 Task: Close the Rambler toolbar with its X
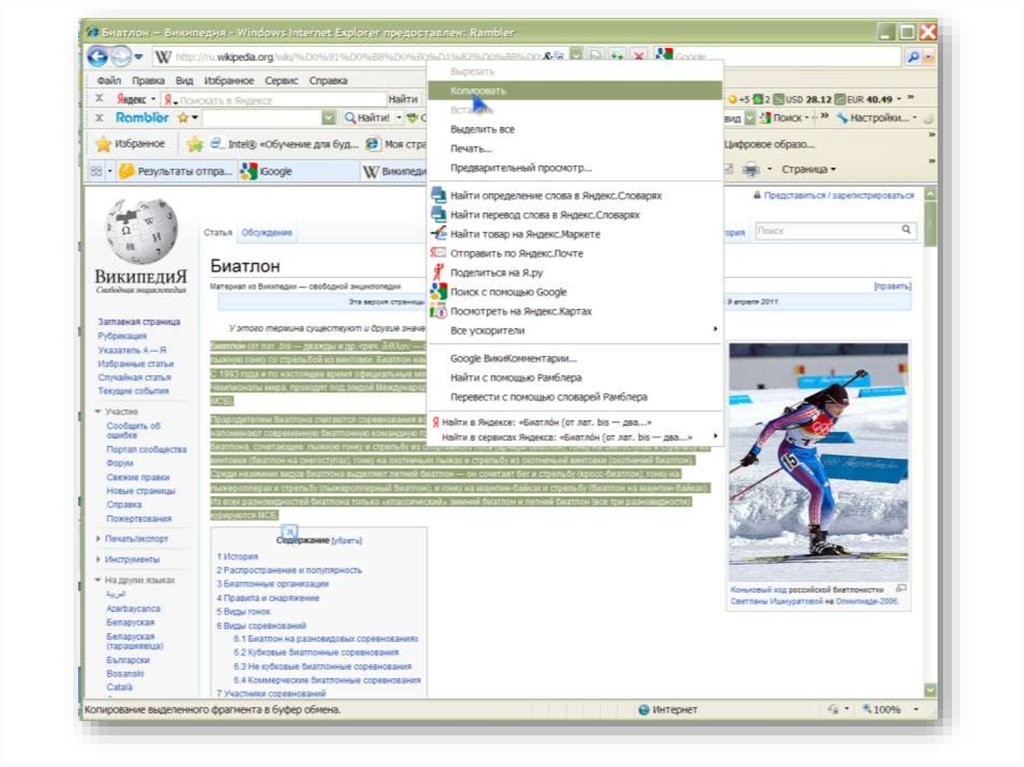click(99, 118)
